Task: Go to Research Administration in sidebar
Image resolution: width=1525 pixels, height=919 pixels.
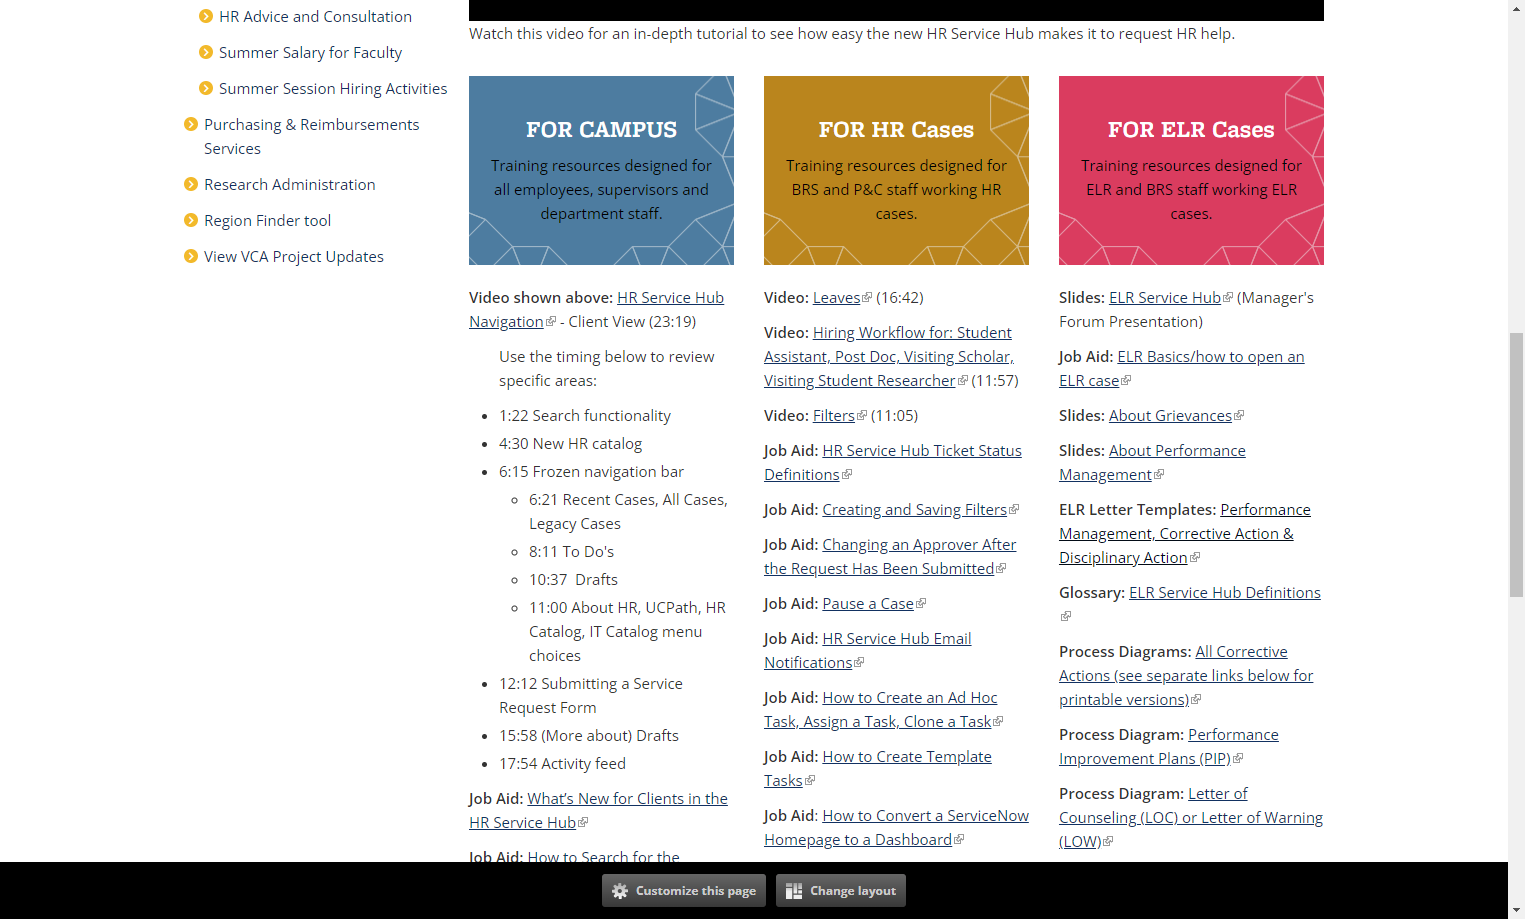Action: point(290,184)
